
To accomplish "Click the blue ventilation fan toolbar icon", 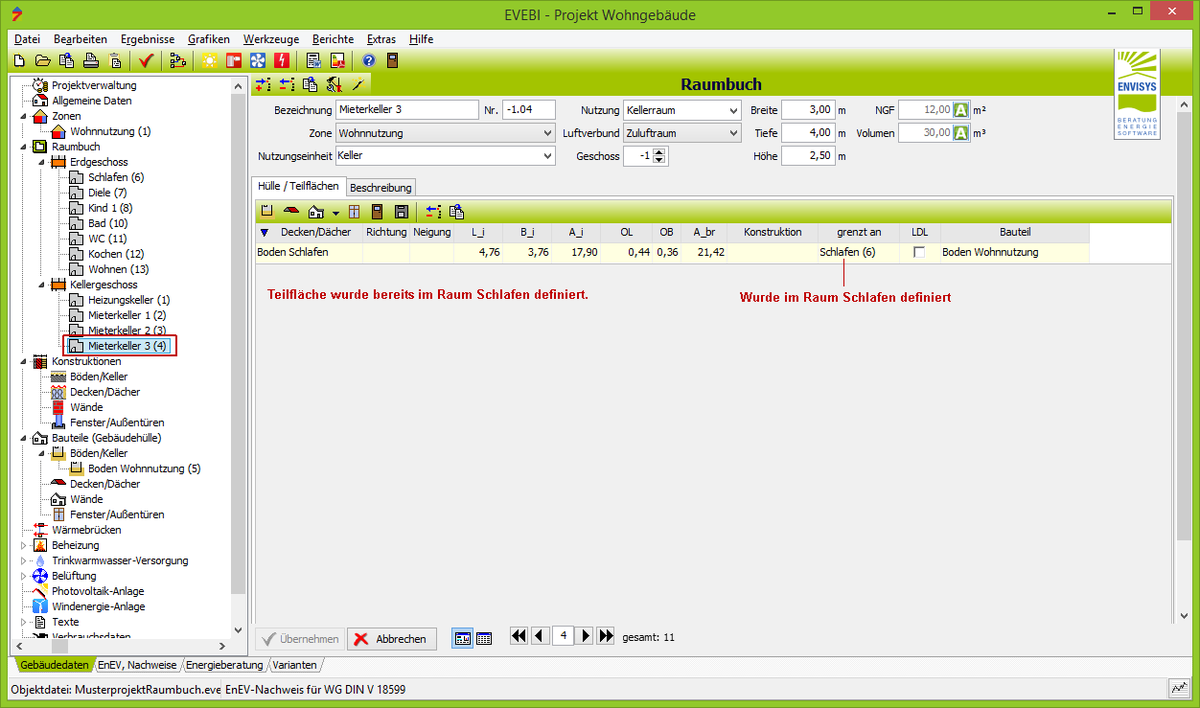I will pos(257,61).
